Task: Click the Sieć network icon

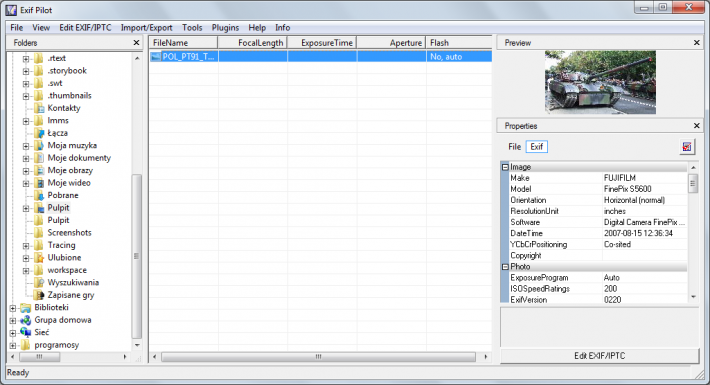Action: 26,332
